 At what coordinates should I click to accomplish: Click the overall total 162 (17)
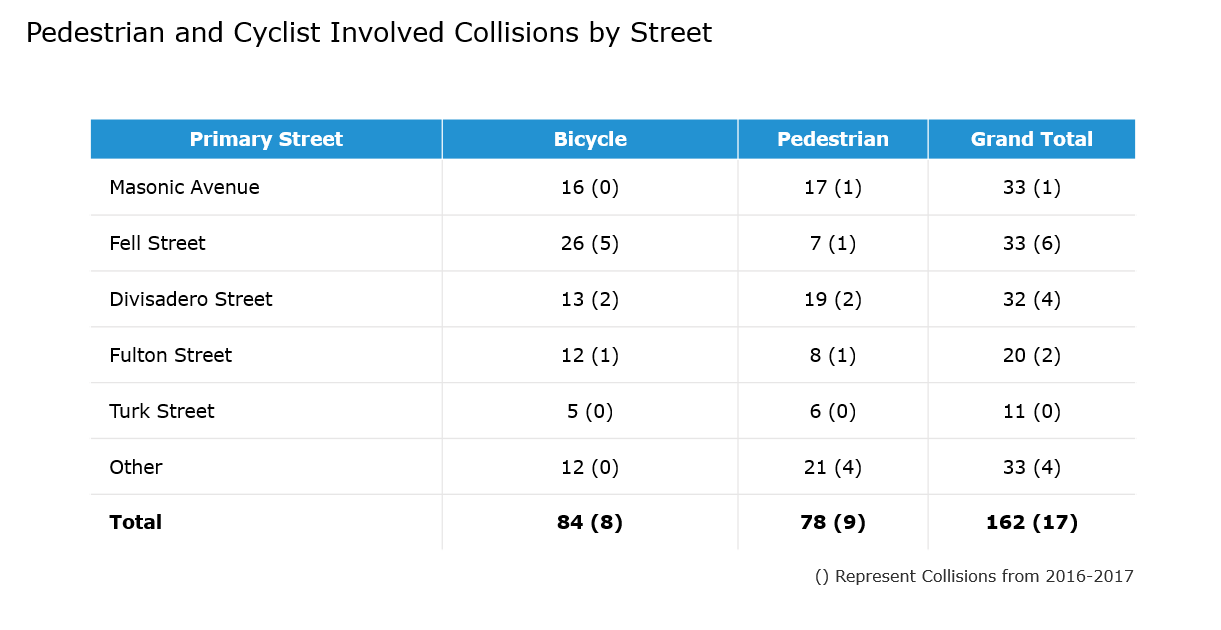tap(1031, 522)
